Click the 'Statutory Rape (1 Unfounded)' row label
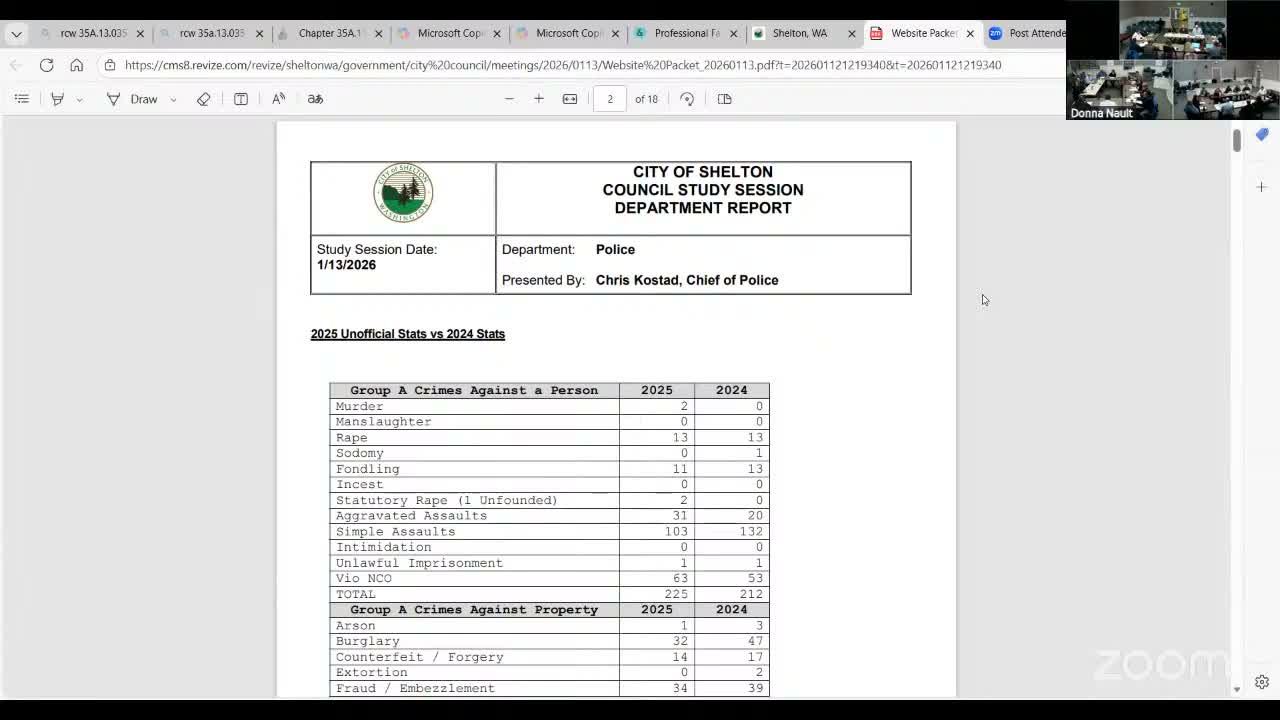 click(447, 500)
